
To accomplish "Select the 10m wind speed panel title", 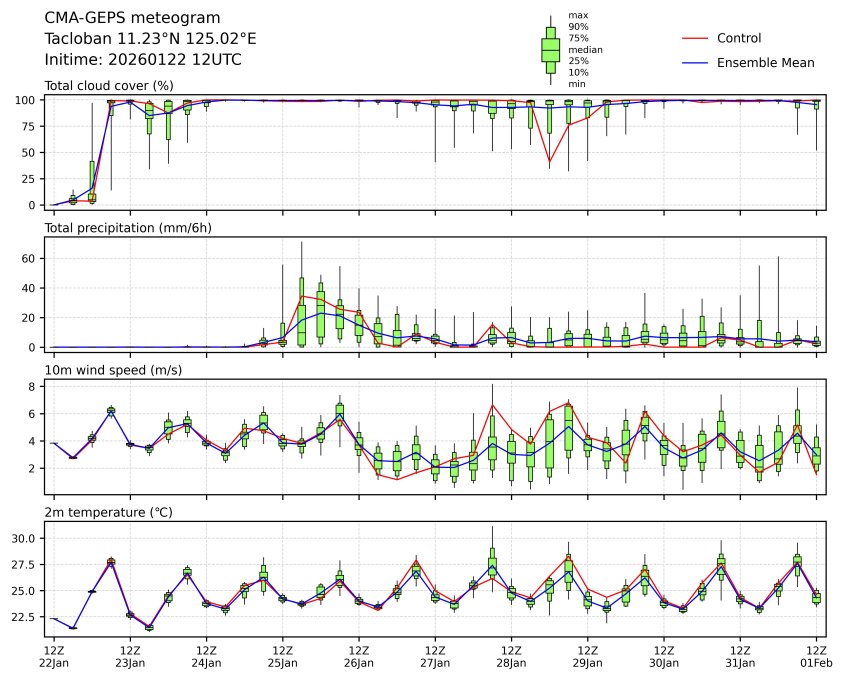I will pos(115,371).
